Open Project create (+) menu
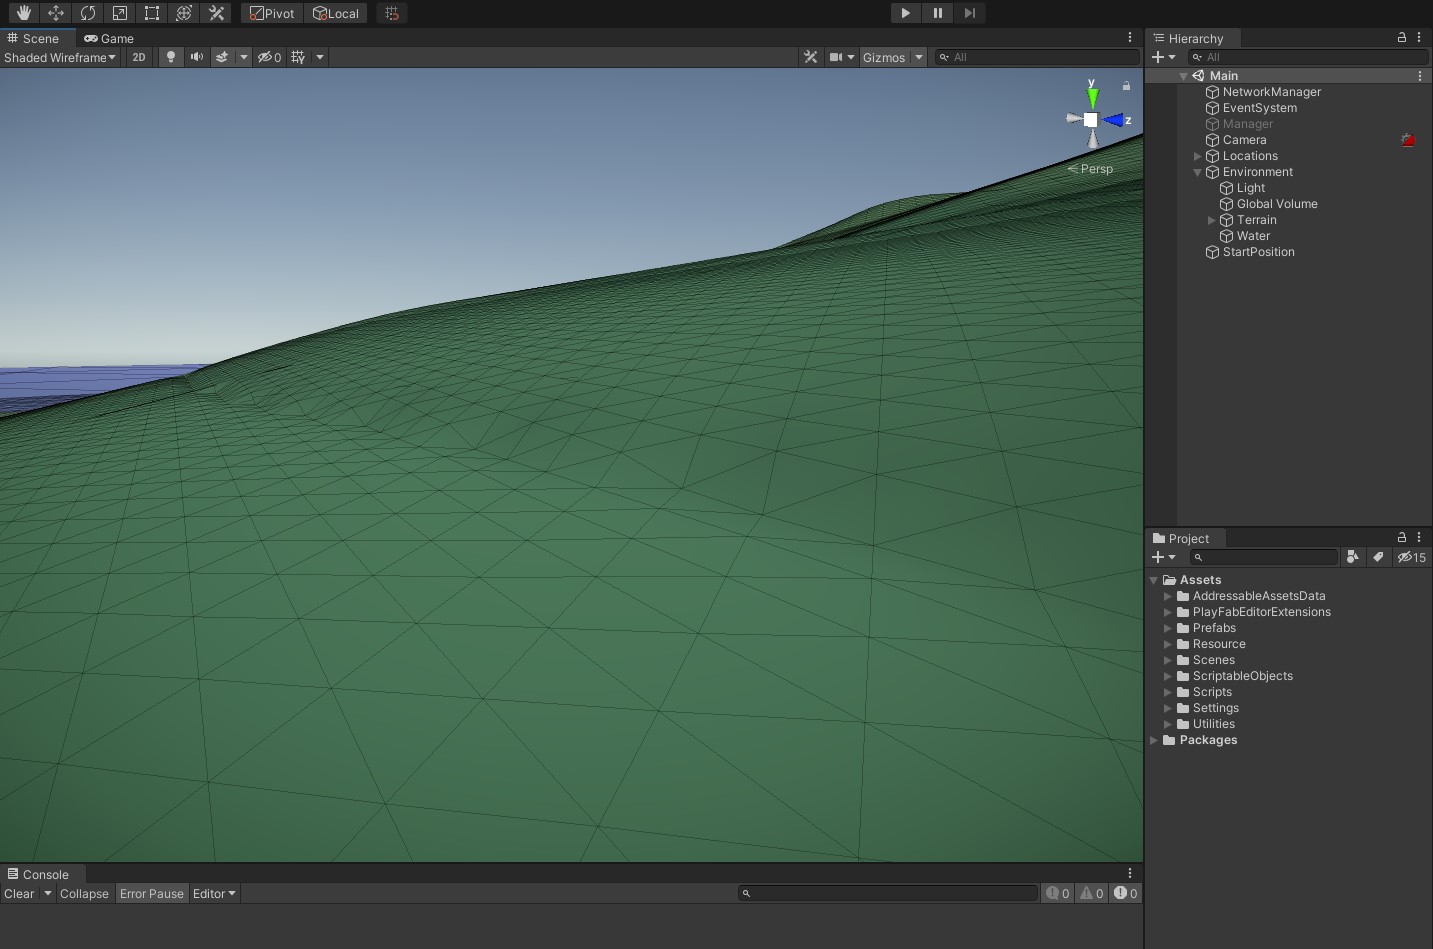 point(1163,557)
